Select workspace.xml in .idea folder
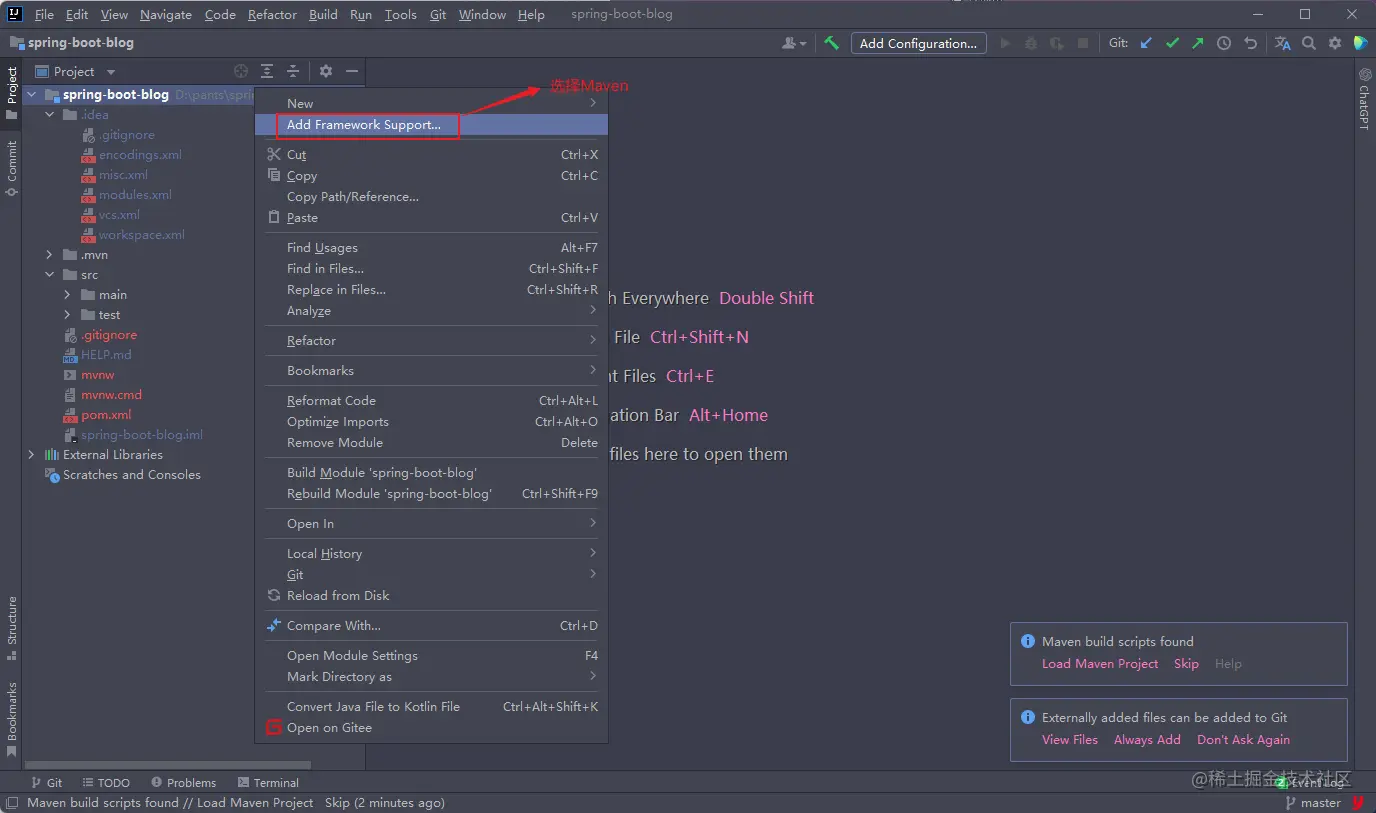The width and height of the screenshot is (1376, 813). (142, 235)
